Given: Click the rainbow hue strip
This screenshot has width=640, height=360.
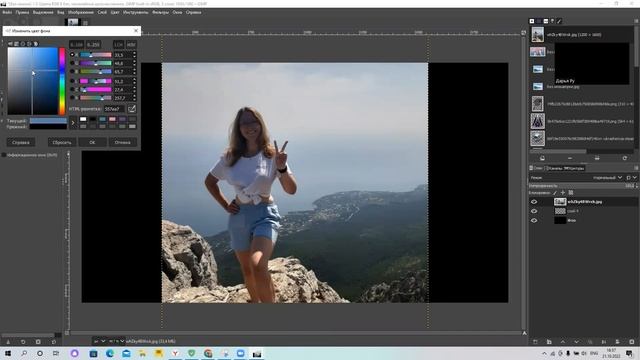Looking at the screenshot, I should tap(62, 81).
